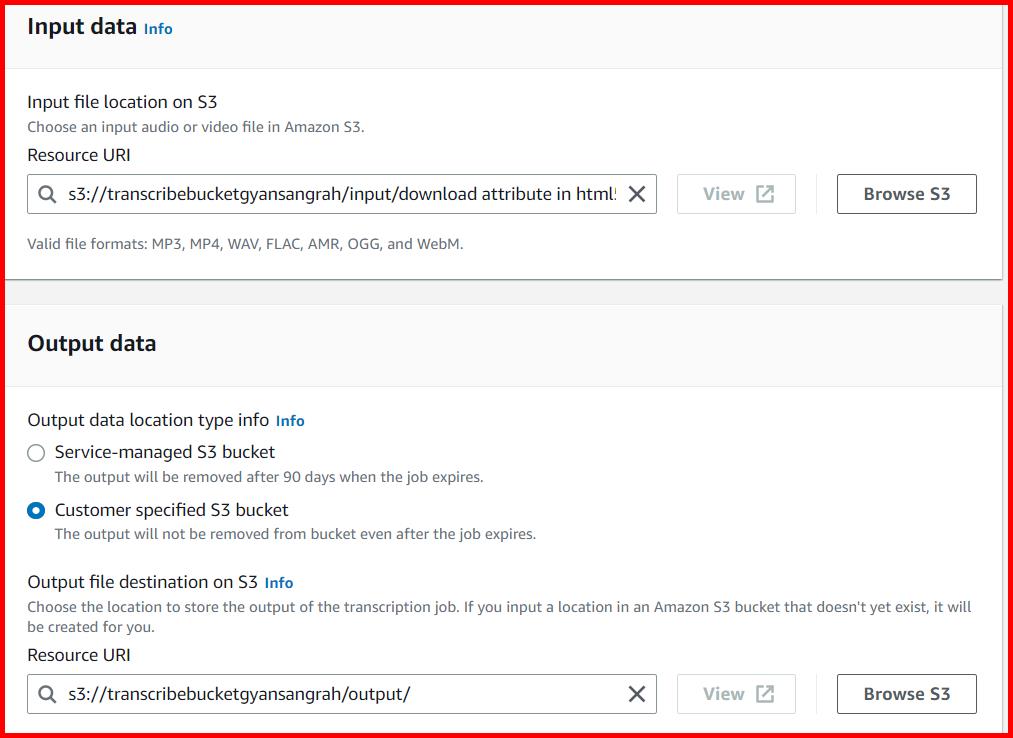Select the Customer specified S3 bucket option

pyautogui.click(x=36, y=510)
